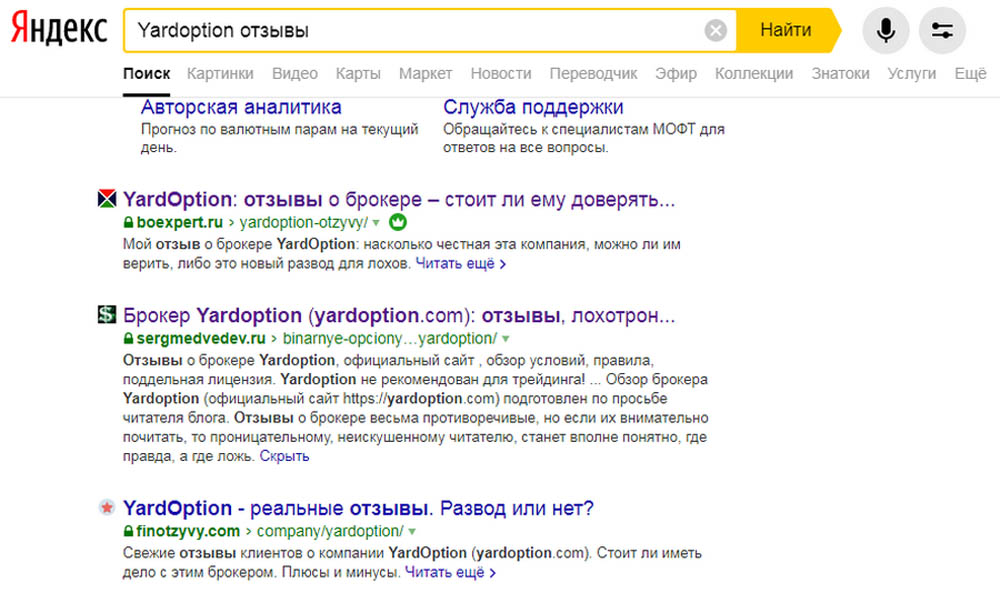Open the Коллекции tab
The image size is (1000, 593).
click(754, 73)
